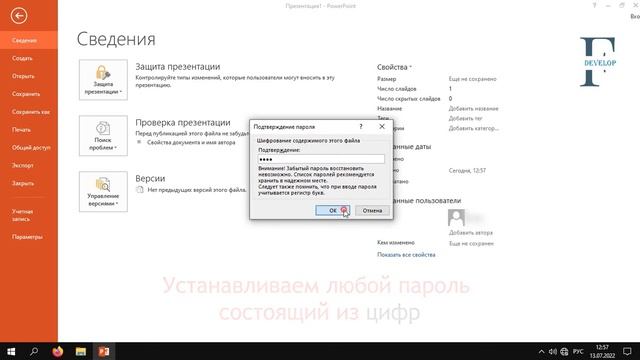Select Экспорт in the sidebar
Image resolution: width=640 pixels, height=360 pixels.
29,166
